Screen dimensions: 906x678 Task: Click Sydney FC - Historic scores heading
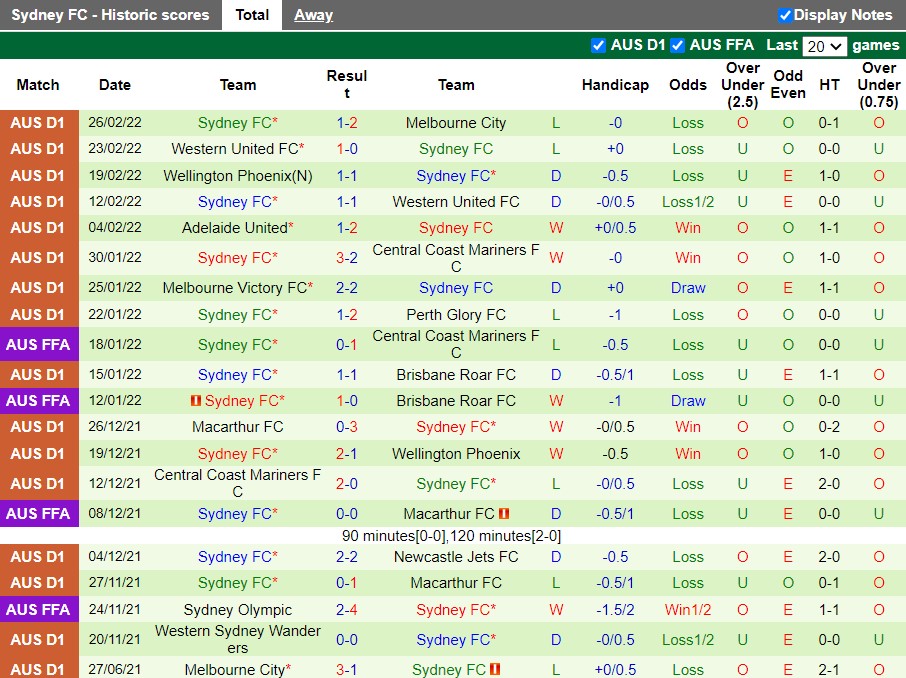(x=110, y=15)
